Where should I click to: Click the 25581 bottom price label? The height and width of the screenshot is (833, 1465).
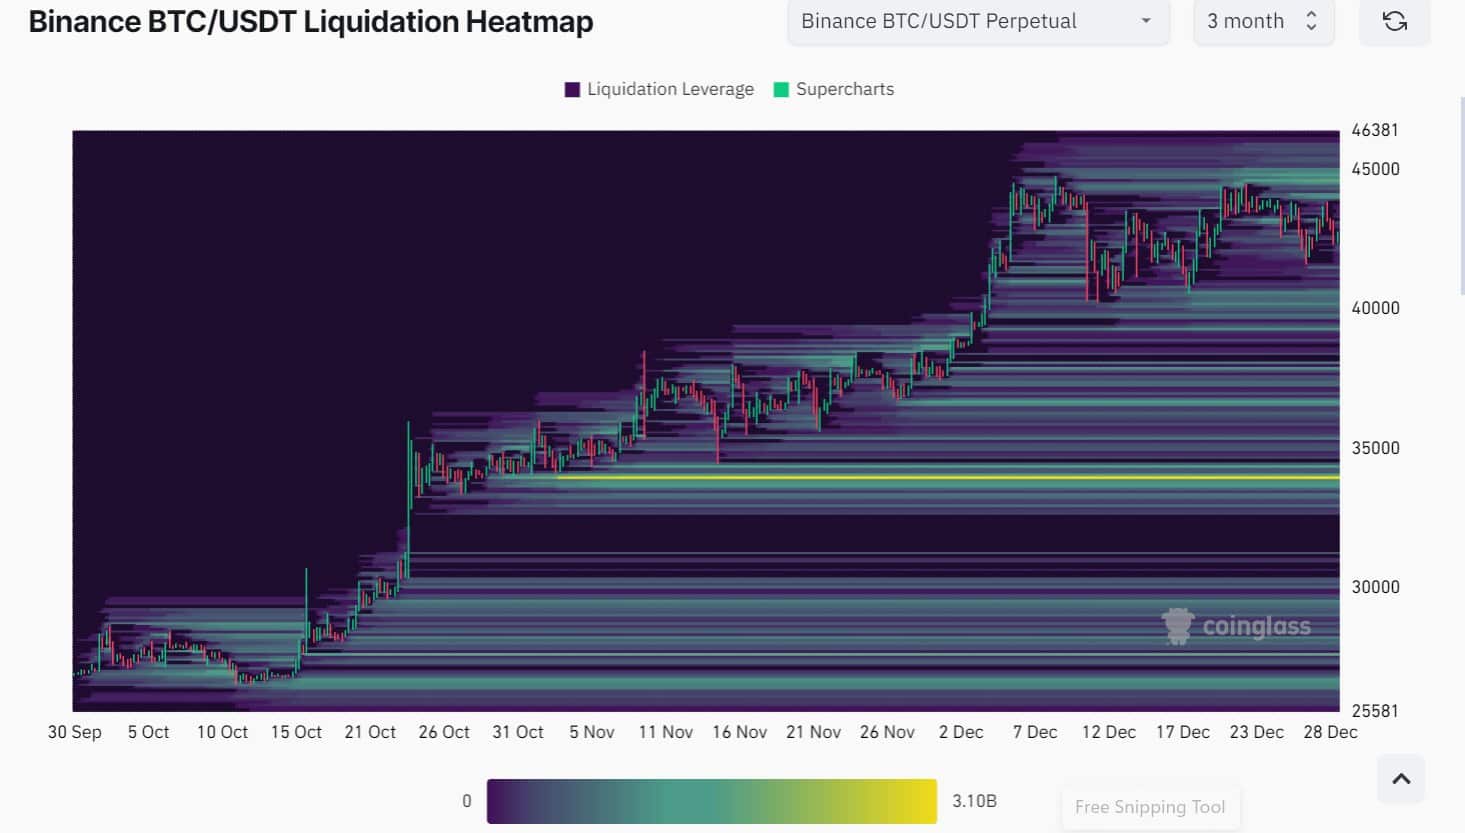coord(1374,711)
